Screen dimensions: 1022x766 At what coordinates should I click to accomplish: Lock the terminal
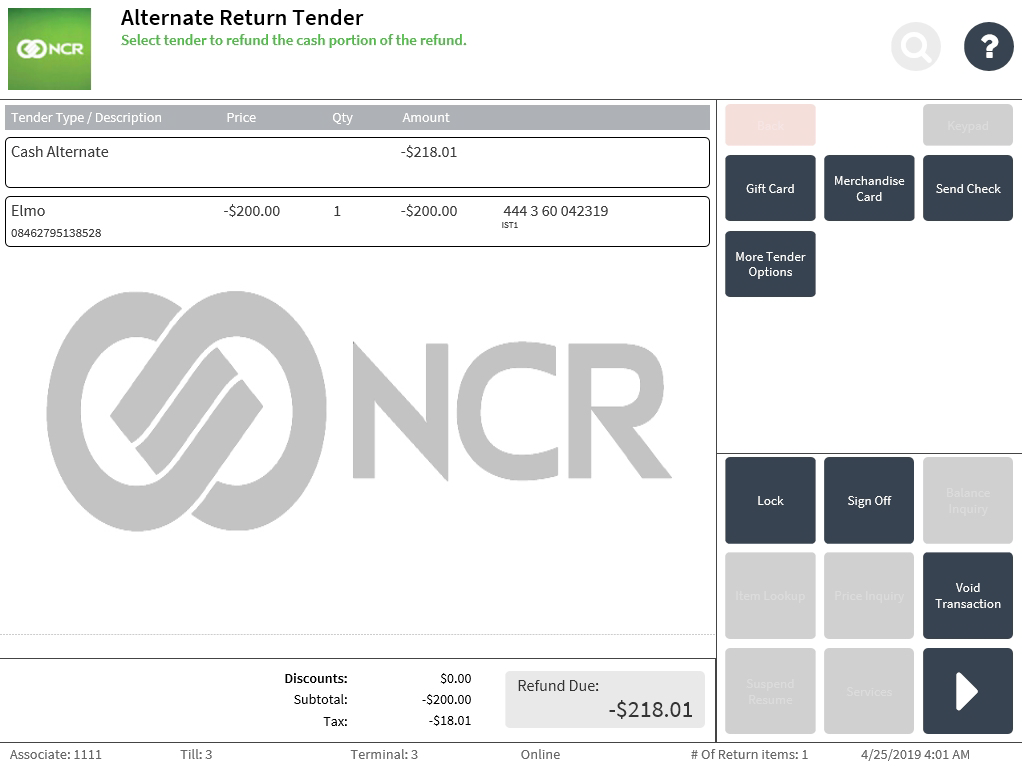point(770,500)
